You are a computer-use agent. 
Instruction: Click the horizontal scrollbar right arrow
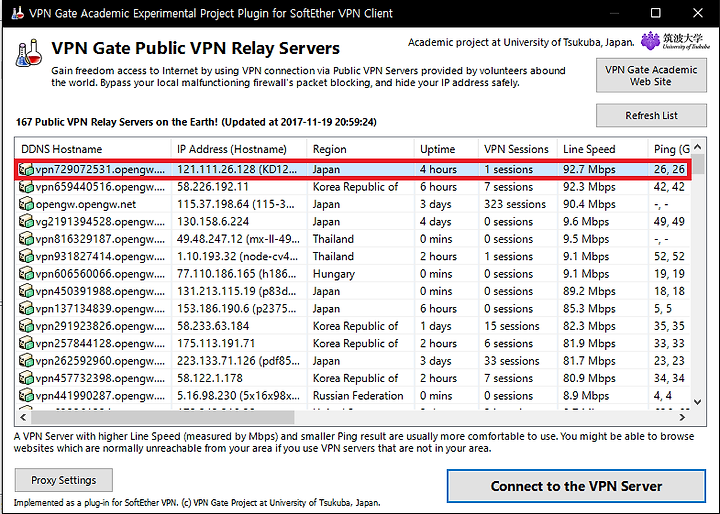tap(682, 417)
